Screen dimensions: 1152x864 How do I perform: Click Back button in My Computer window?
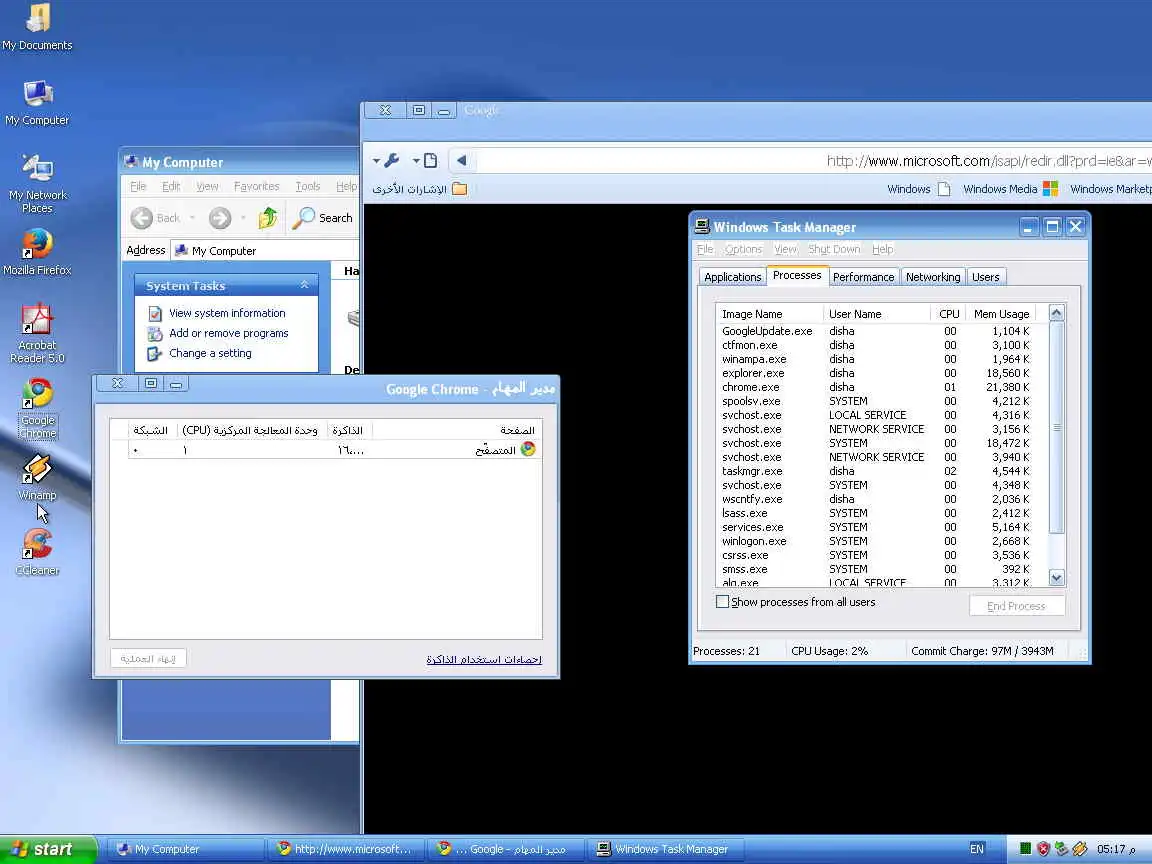point(156,218)
